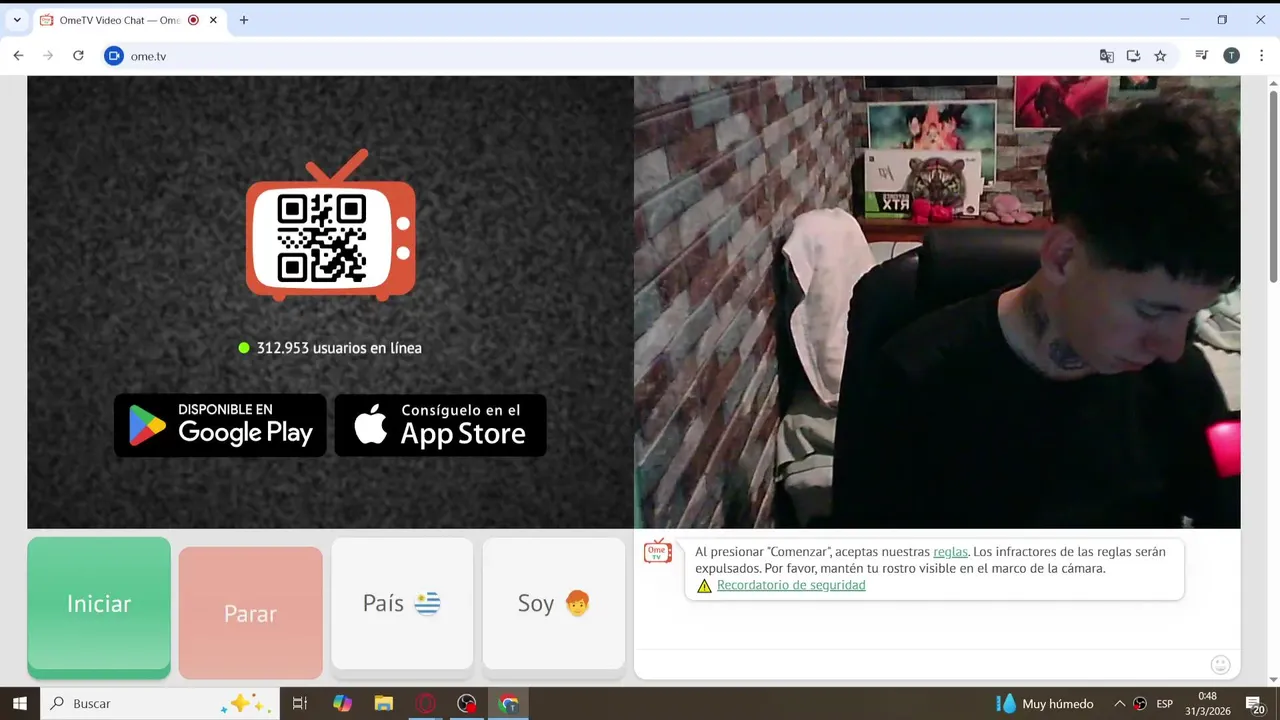1280x720 pixels.
Task: Click the red Parar button
Action: click(x=250, y=613)
